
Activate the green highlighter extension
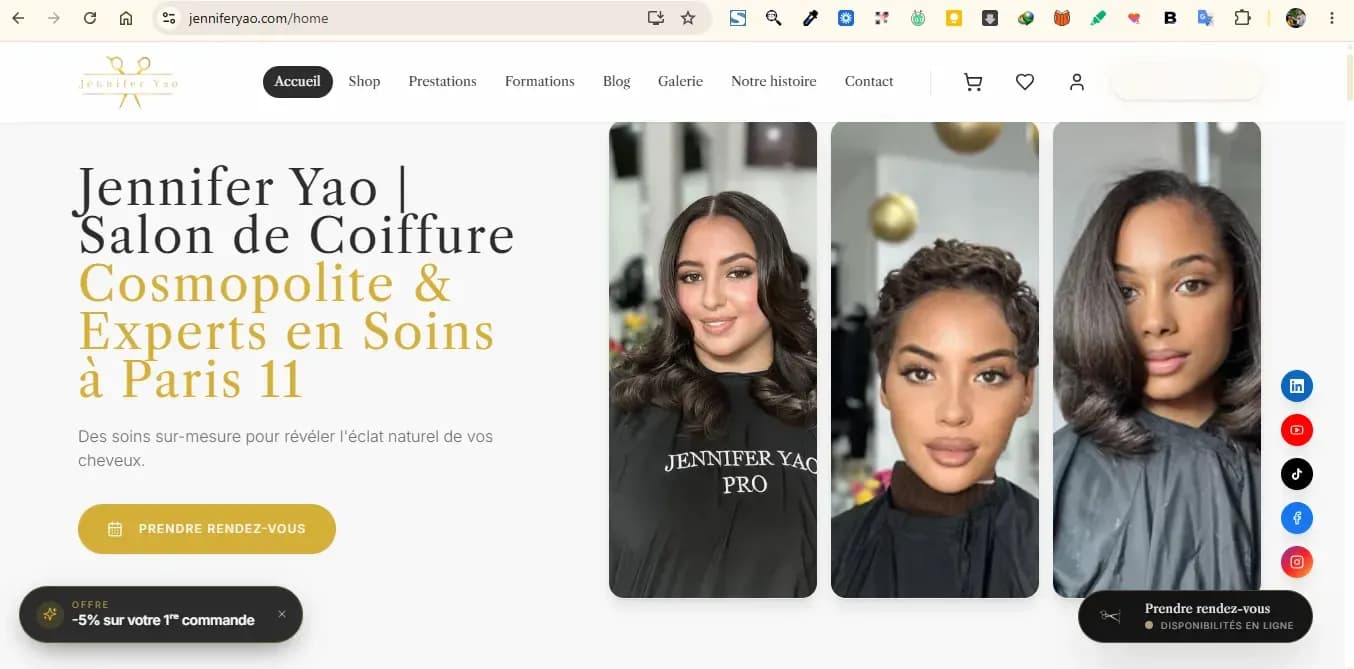[x=1098, y=18]
